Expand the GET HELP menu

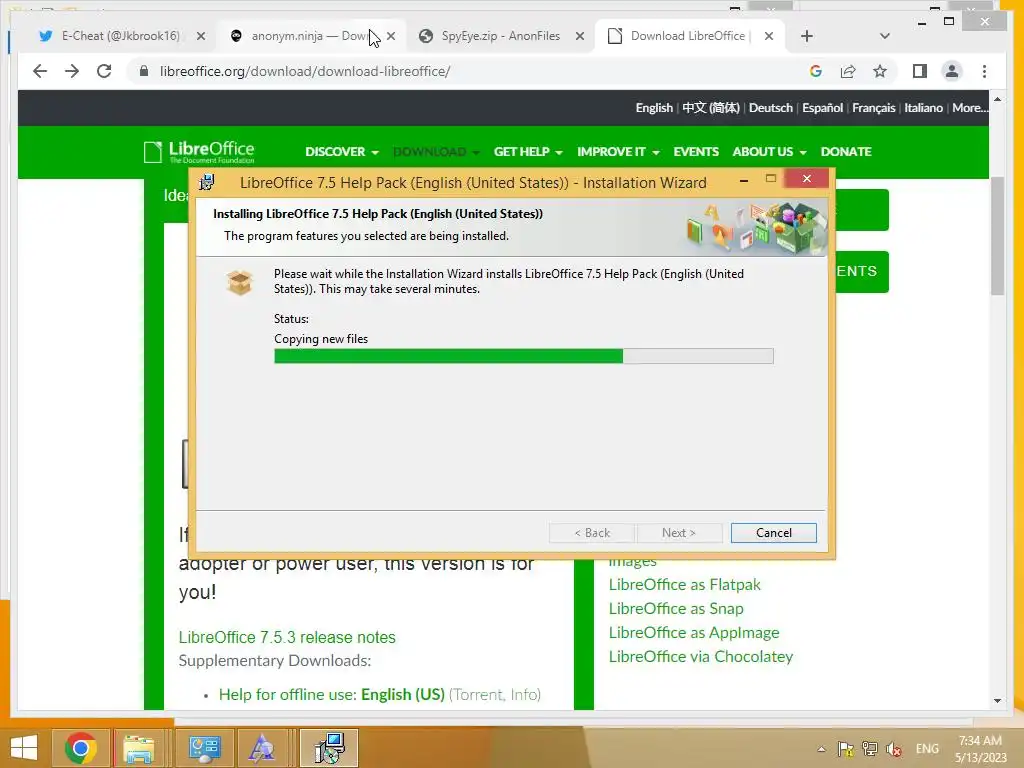(x=528, y=152)
